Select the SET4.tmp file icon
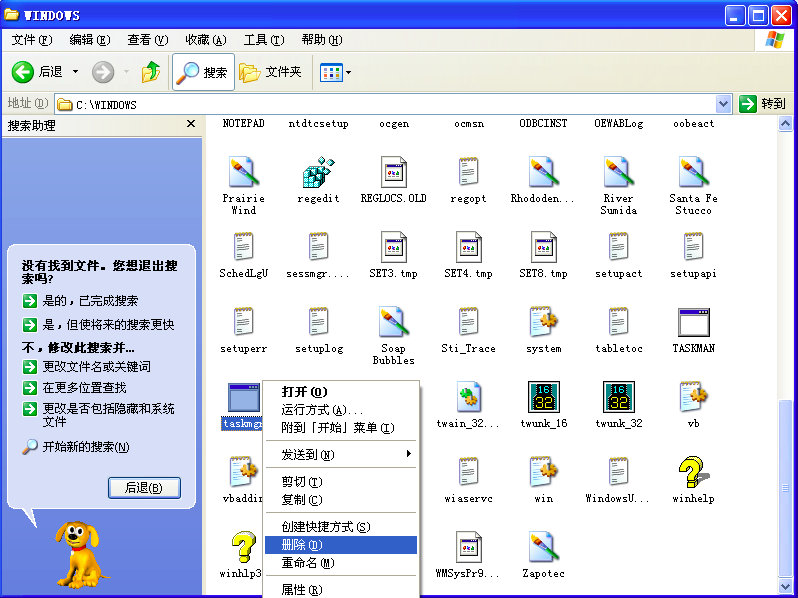798x598 pixels. tap(468, 247)
